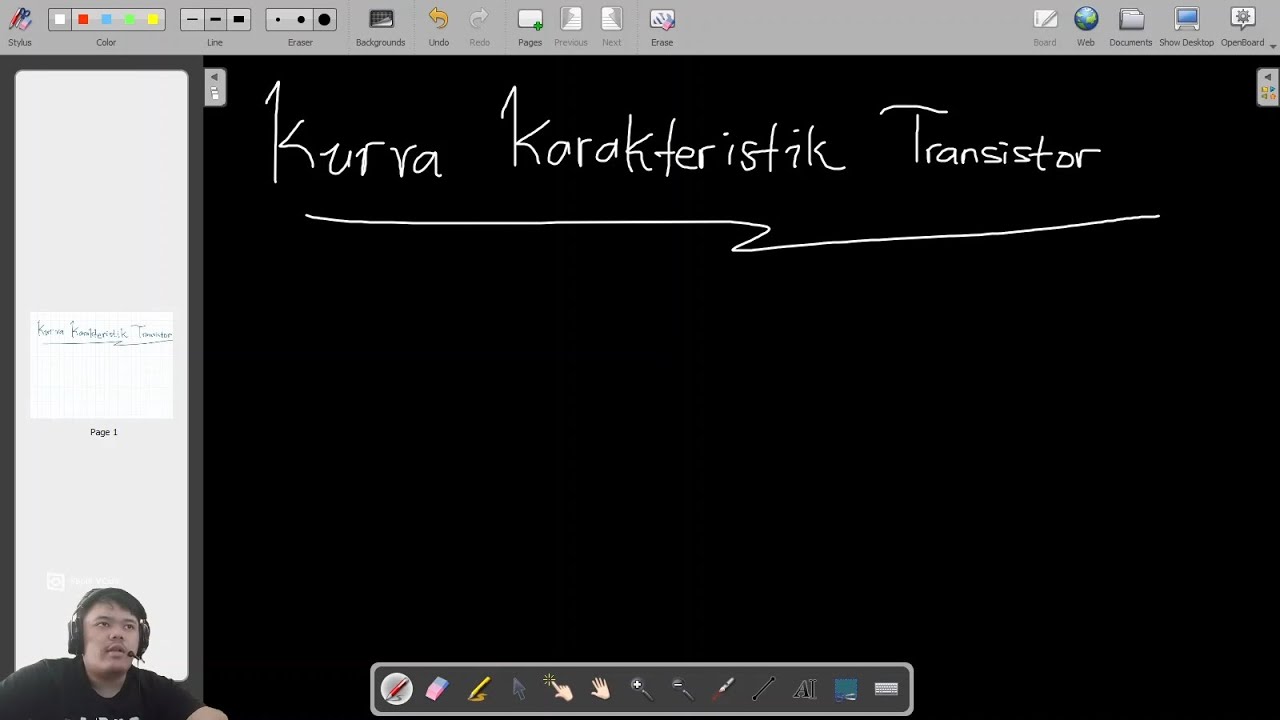Choose the thick line width
Screen dimensions: 1280x720
pos(238,19)
